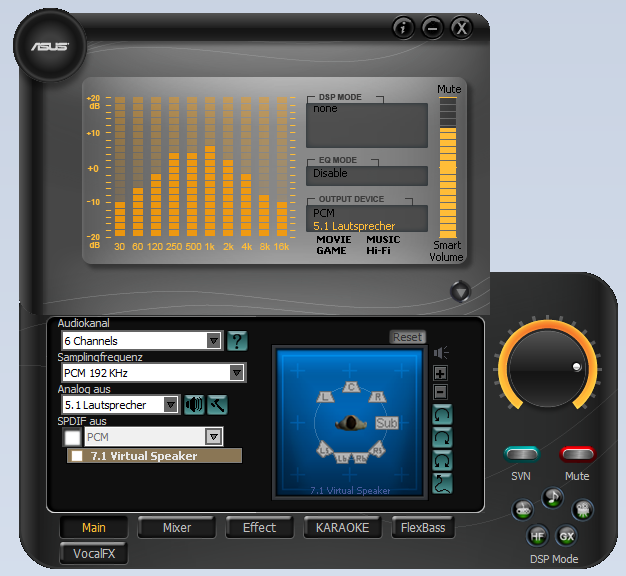Open the hammer speaker settings icon
Image resolution: width=626 pixels, height=576 pixels.
218,405
